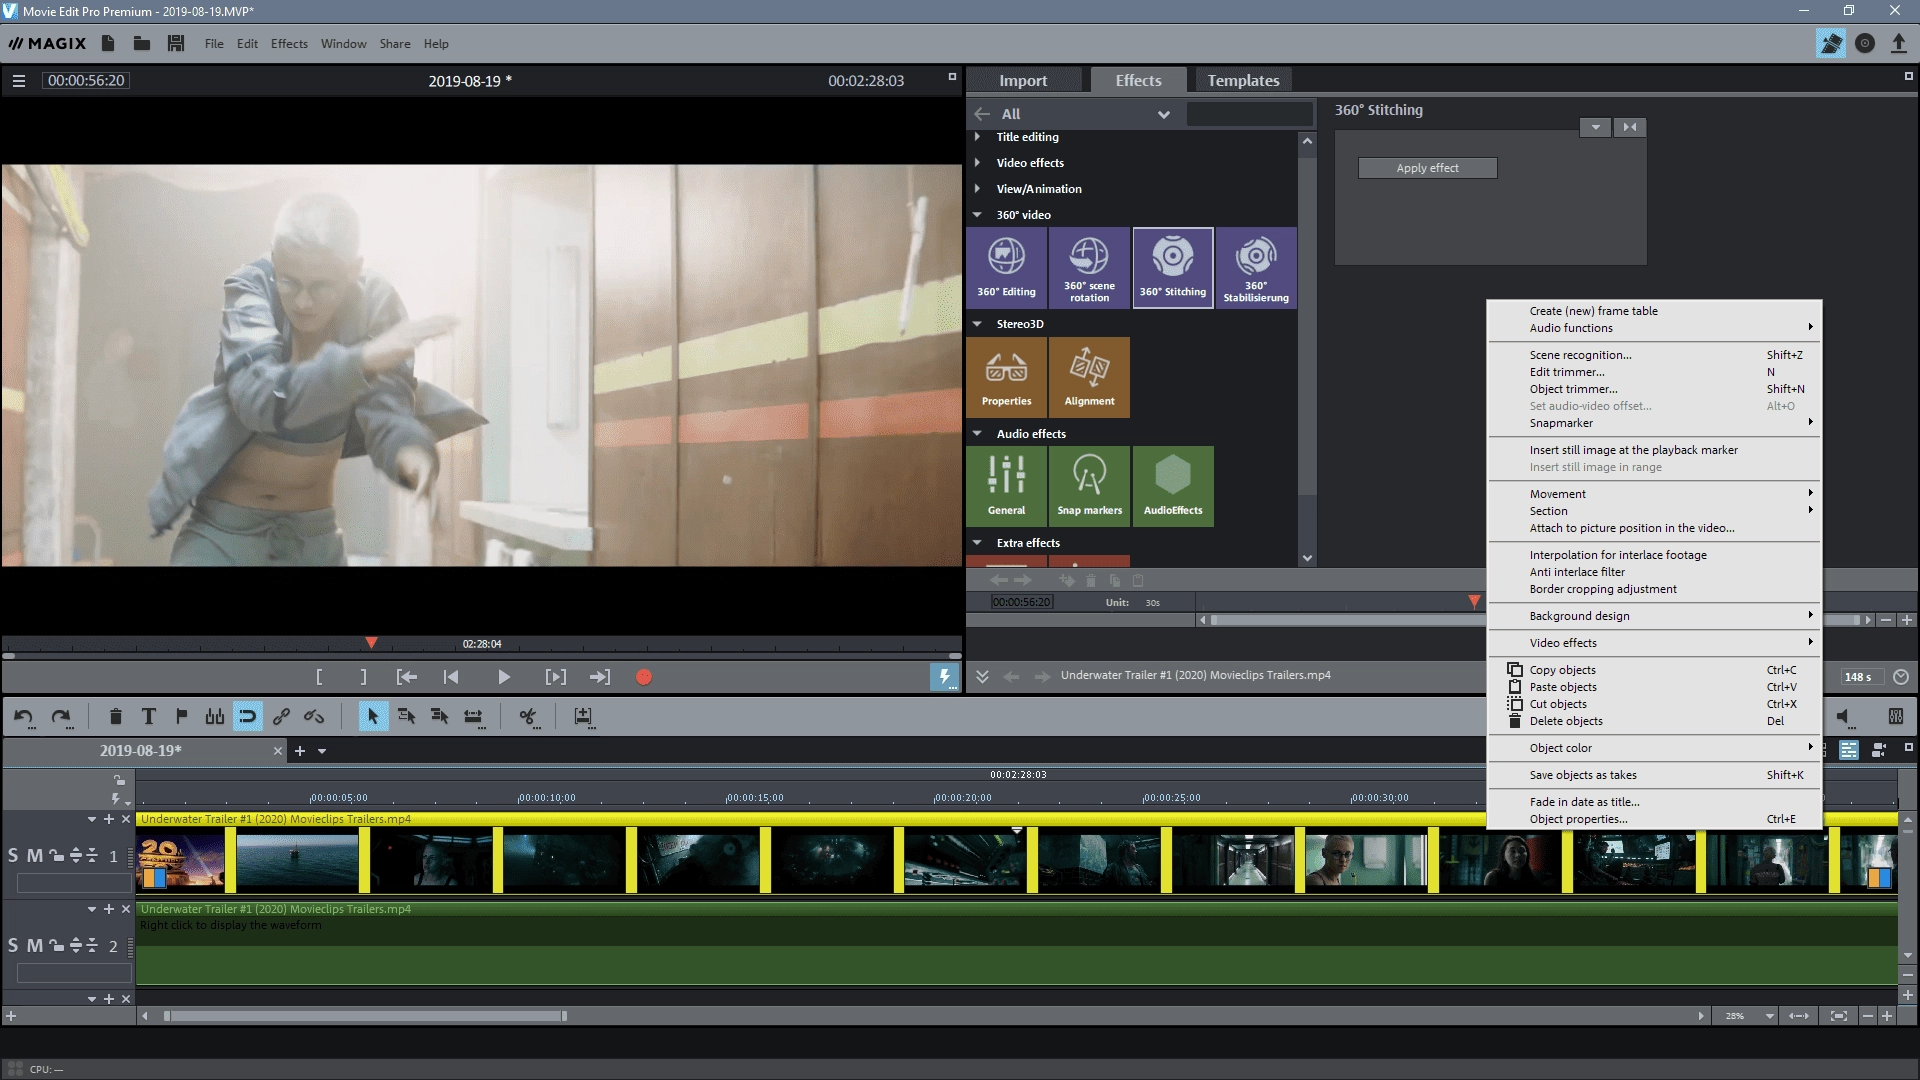Switch to the Import tab

pyautogui.click(x=1023, y=80)
